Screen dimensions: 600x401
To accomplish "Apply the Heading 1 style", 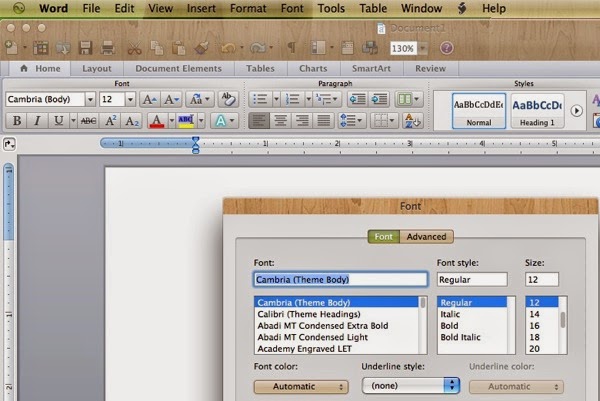I will [x=537, y=109].
